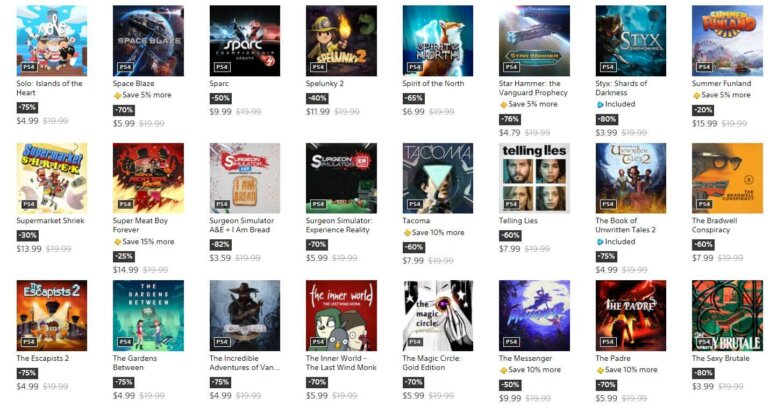Open The Sexy Brutale thumbnail

tap(727, 315)
